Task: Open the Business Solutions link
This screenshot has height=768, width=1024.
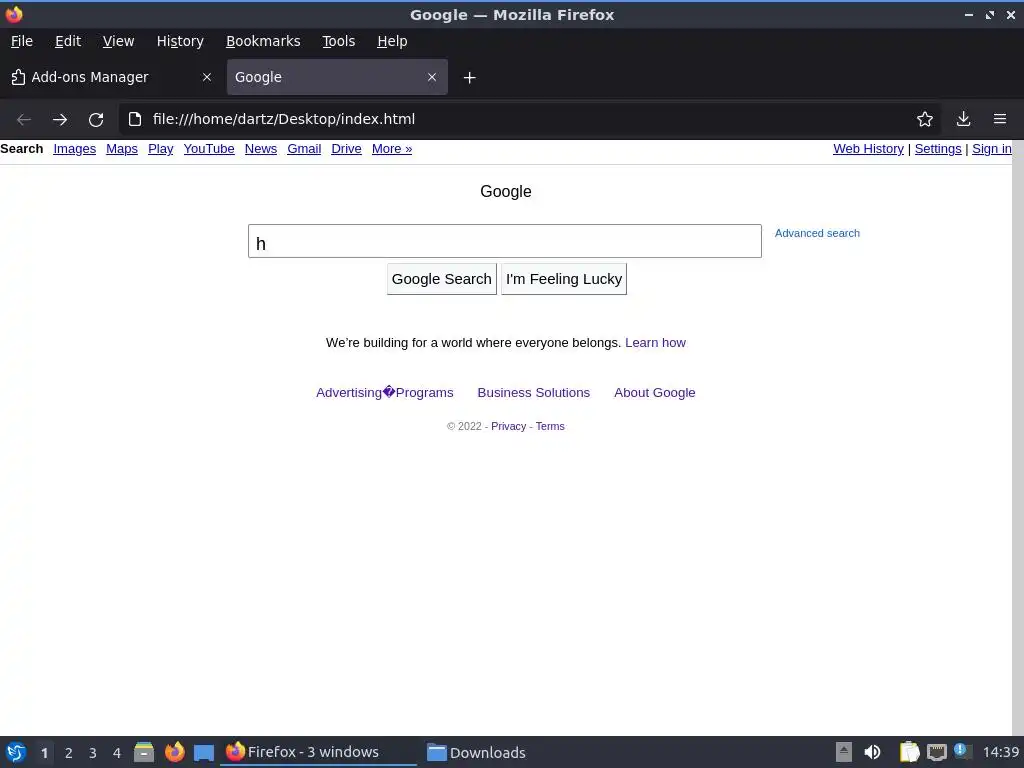Action: pos(534,392)
